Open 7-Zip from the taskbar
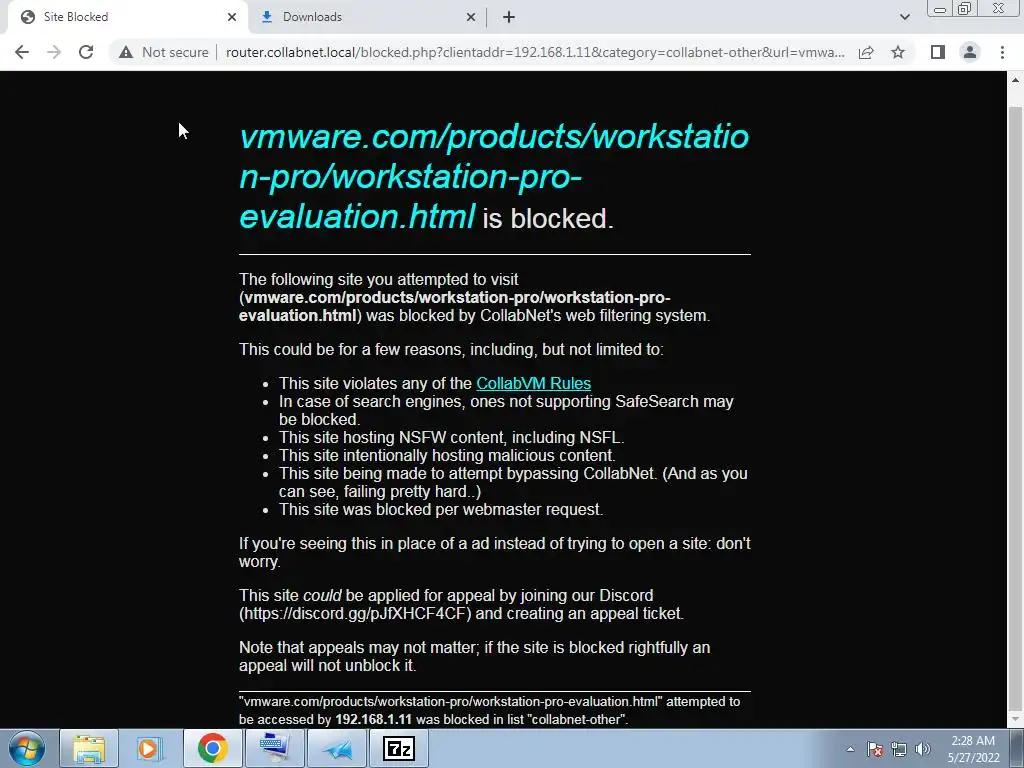Viewport: 1024px width, 768px height. 398,748
